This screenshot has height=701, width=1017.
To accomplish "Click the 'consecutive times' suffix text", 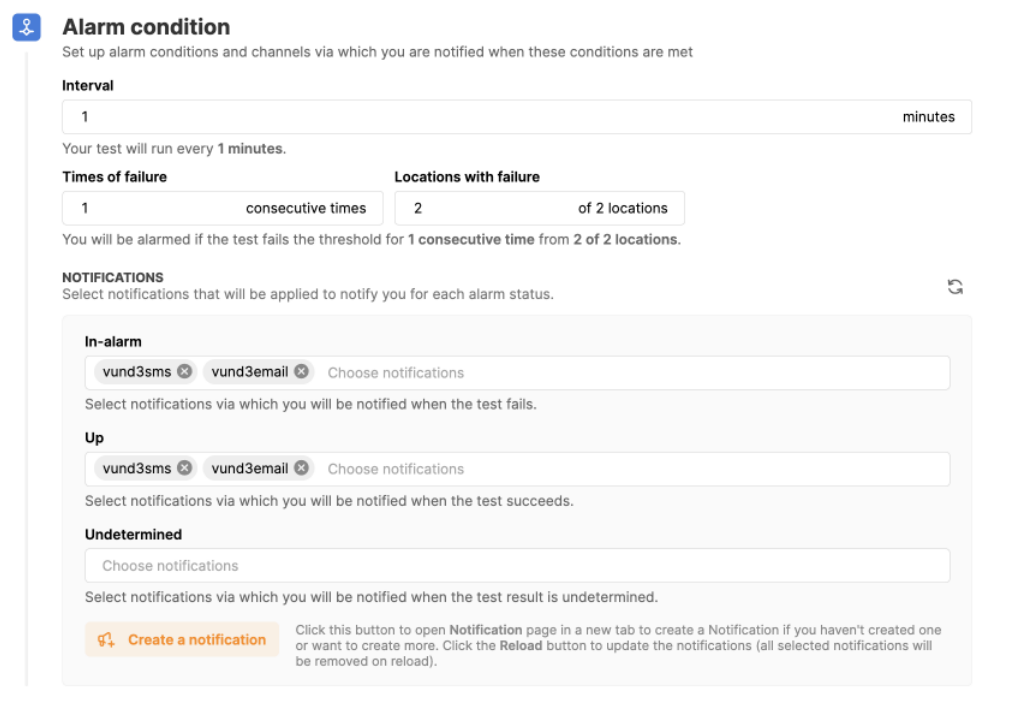I will pos(306,208).
